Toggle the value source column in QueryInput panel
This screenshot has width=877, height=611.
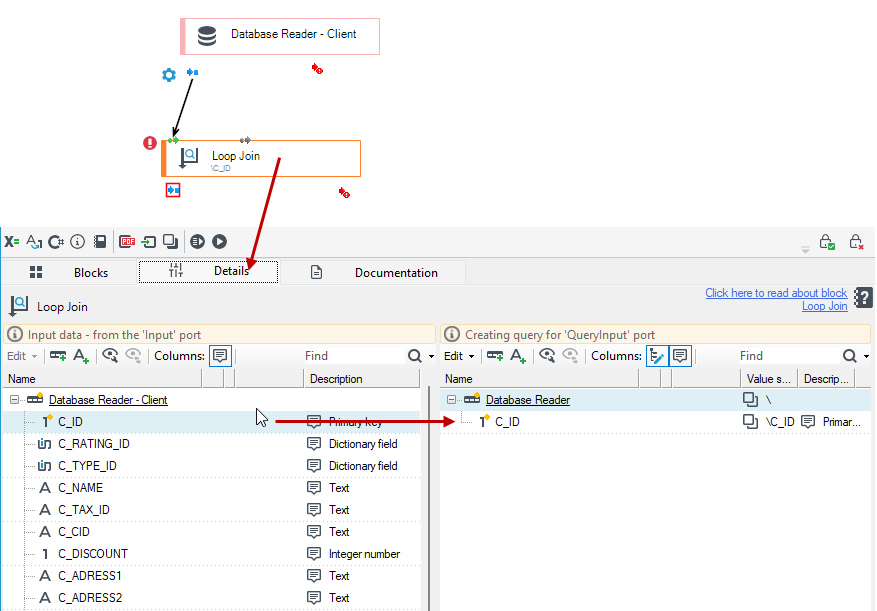point(657,356)
